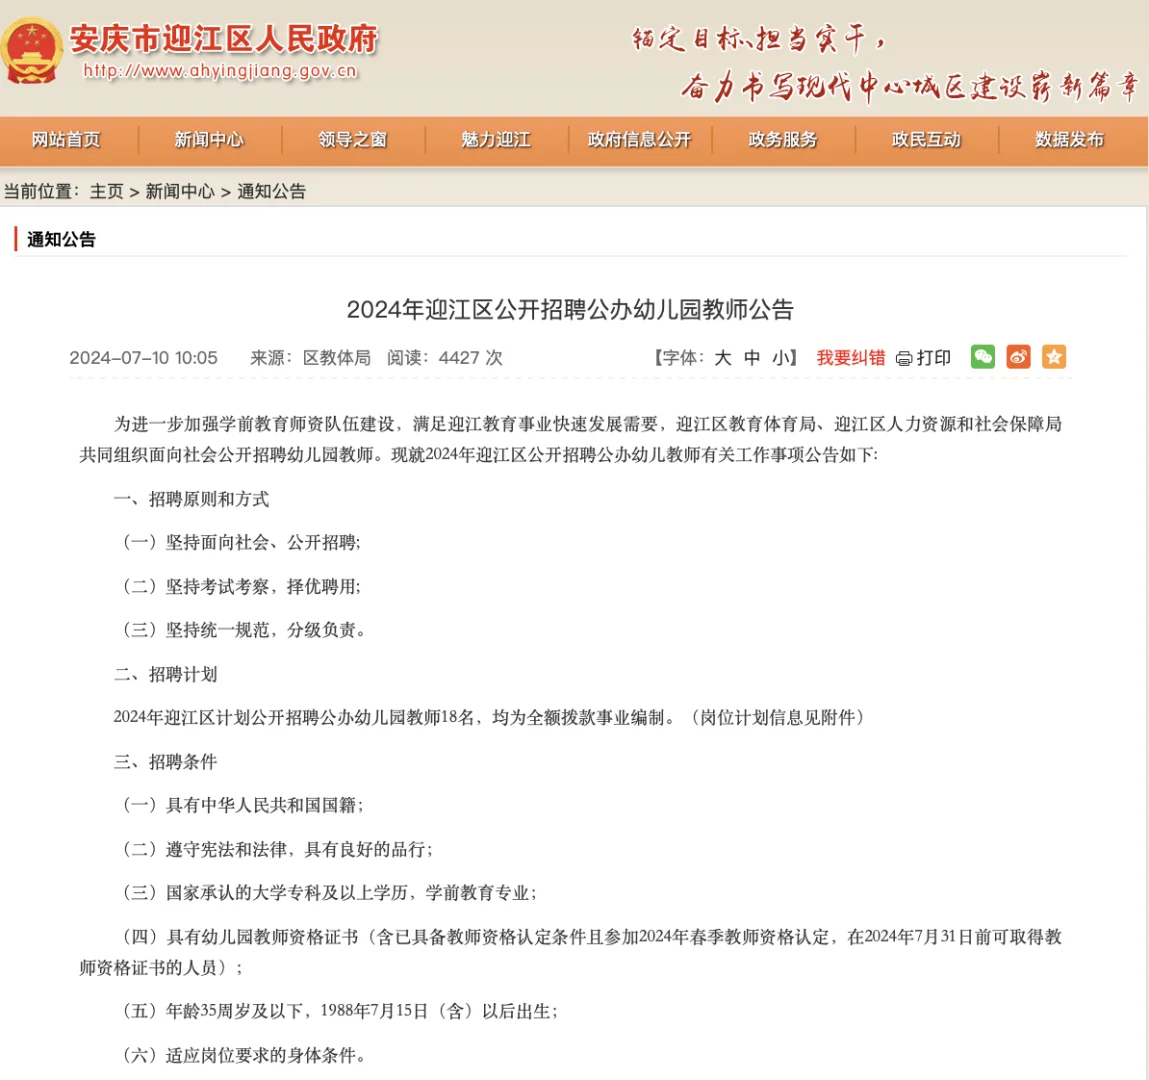The width and height of the screenshot is (1149, 1080).
Task: Share article via the Weibo icon
Action: 1018,357
